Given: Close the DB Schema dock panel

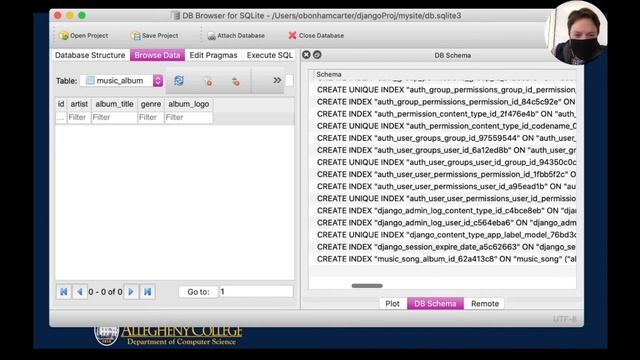Looking at the screenshot, I should point(306,55).
